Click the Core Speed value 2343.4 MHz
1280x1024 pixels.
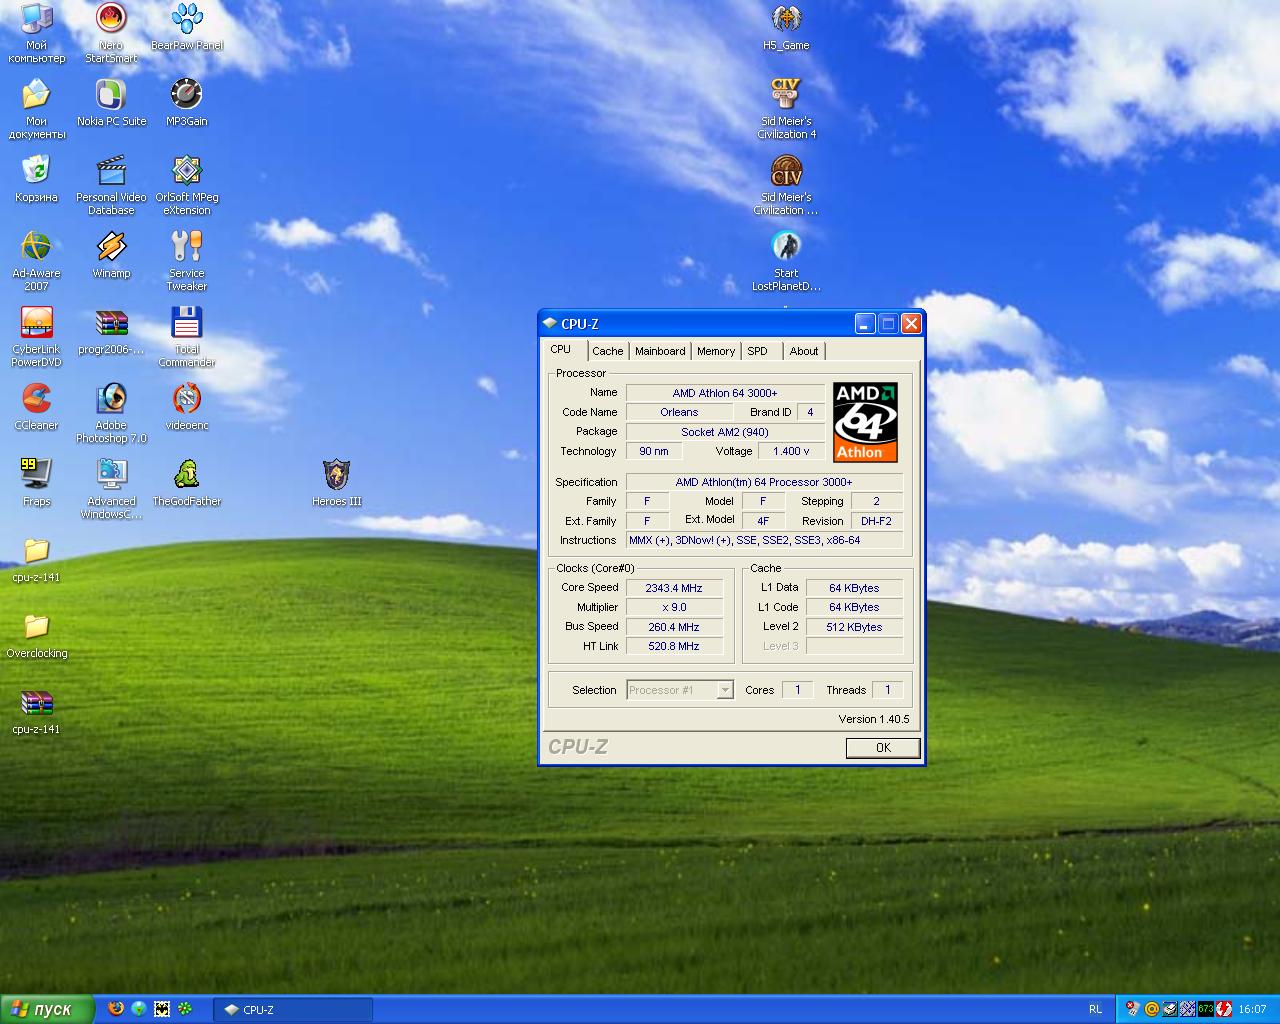pos(674,588)
